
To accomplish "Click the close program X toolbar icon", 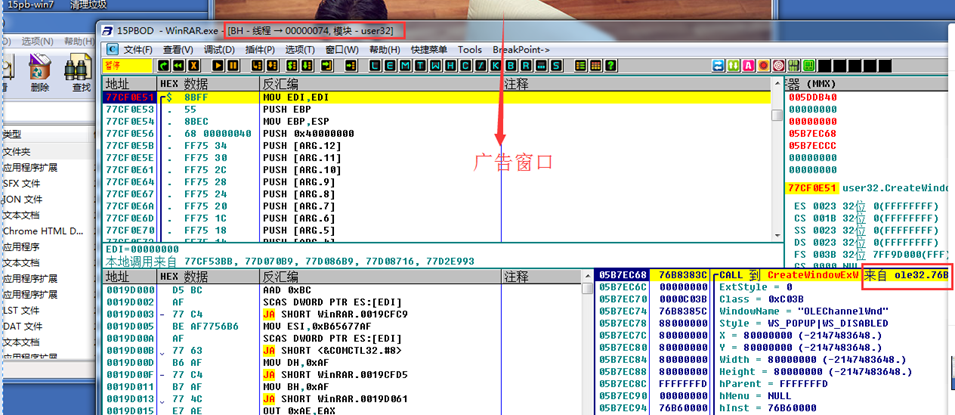I will click(x=194, y=65).
